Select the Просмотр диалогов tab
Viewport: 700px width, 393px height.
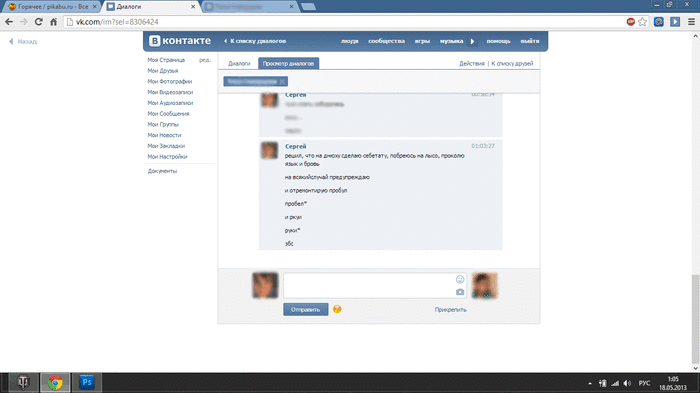288,63
